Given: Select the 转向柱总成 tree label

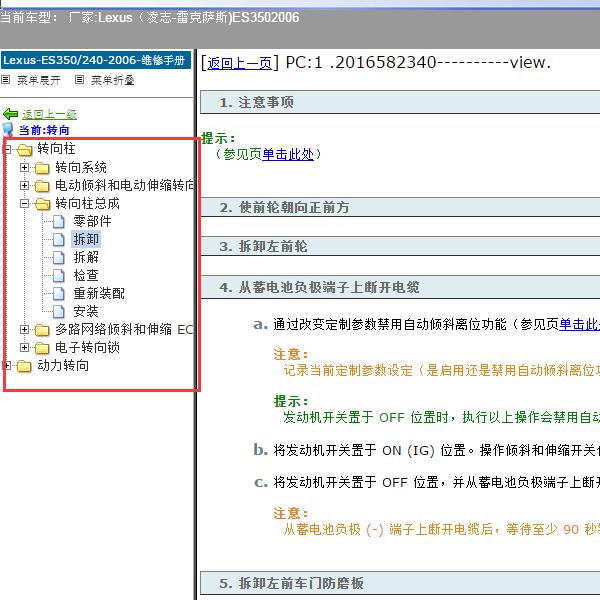Looking at the screenshot, I should tap(87, 203).
